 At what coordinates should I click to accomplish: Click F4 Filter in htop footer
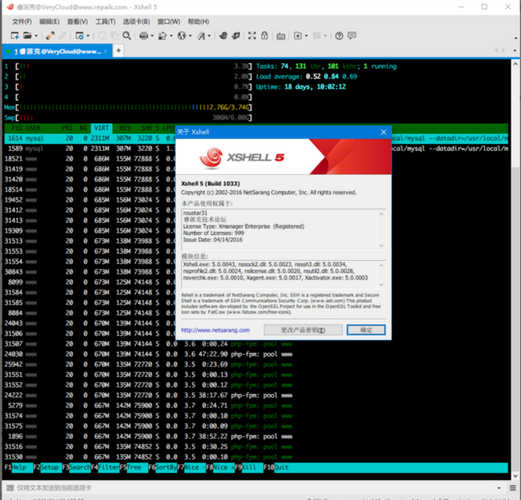point(105,468)
